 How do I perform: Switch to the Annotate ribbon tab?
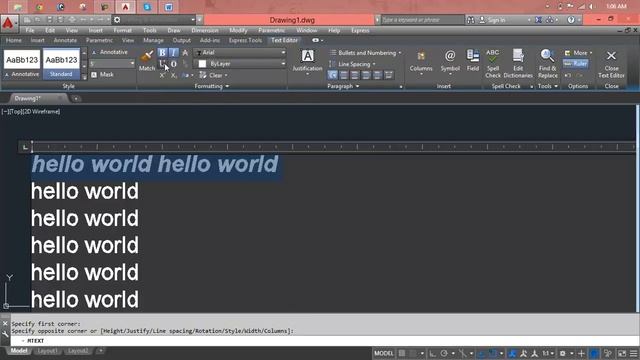[65, 40]
